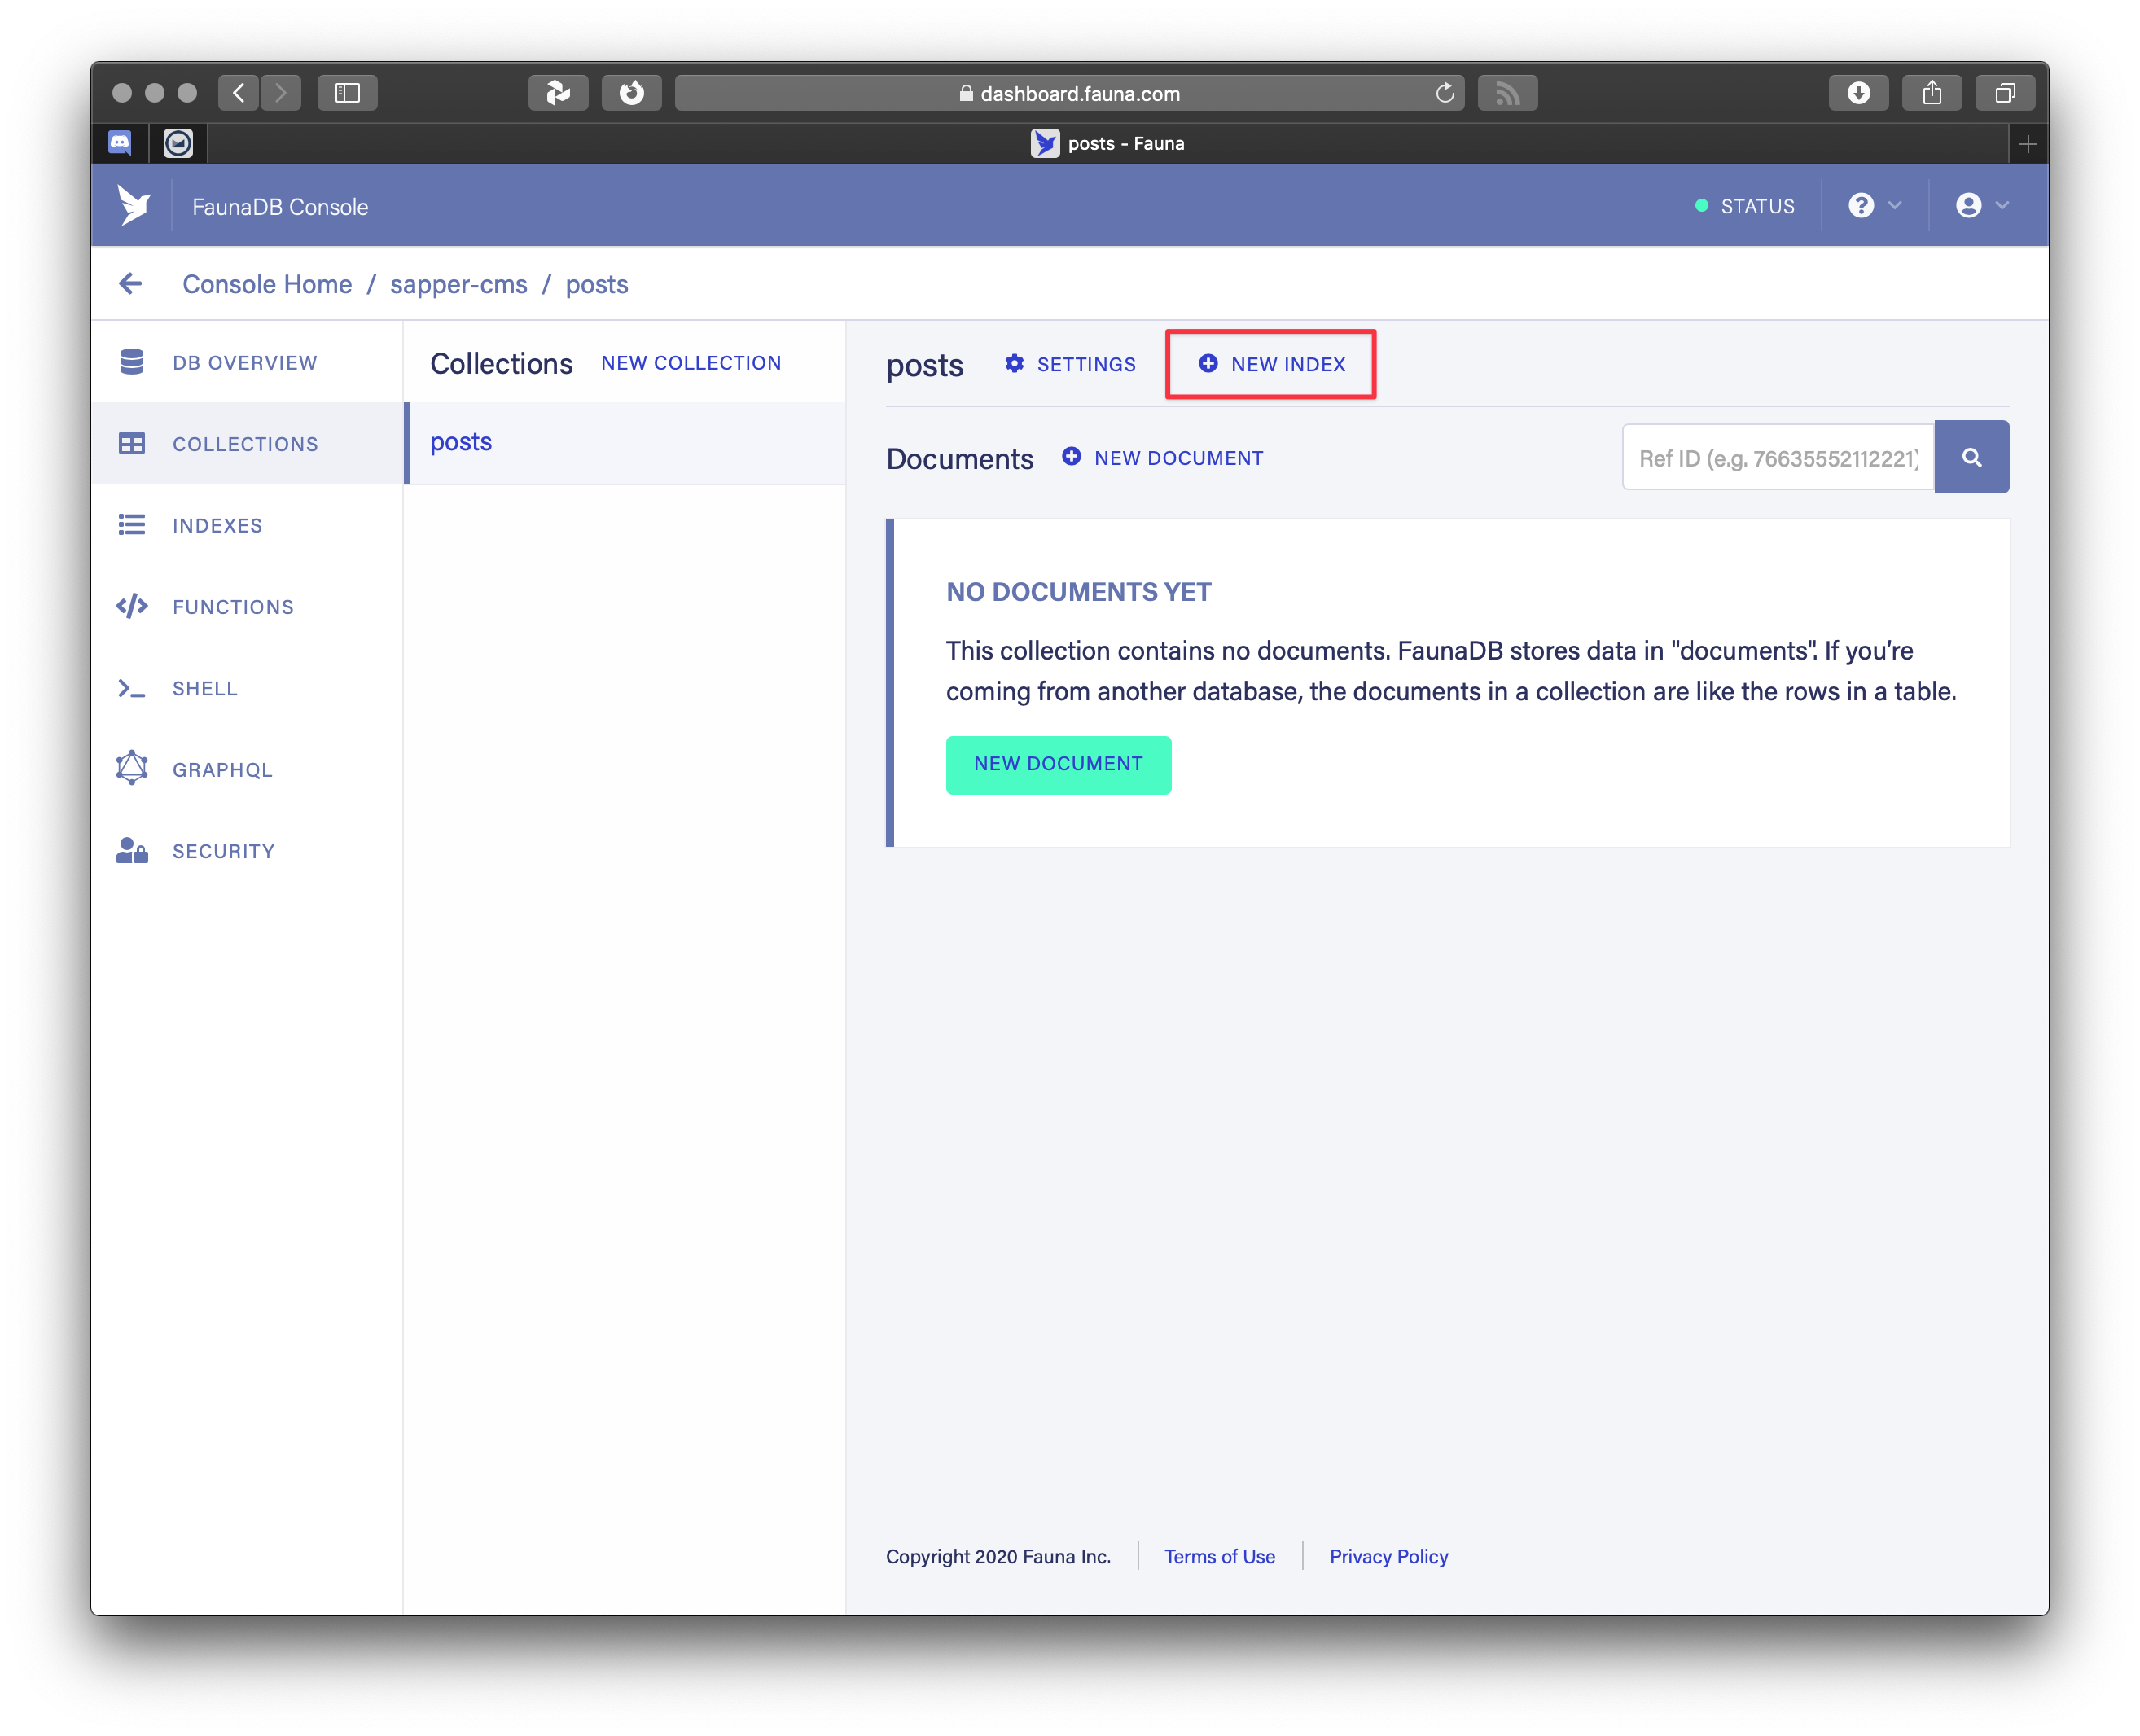Click the Ref ID search field
The image size is (2140, 1736).
[1778, 457]
